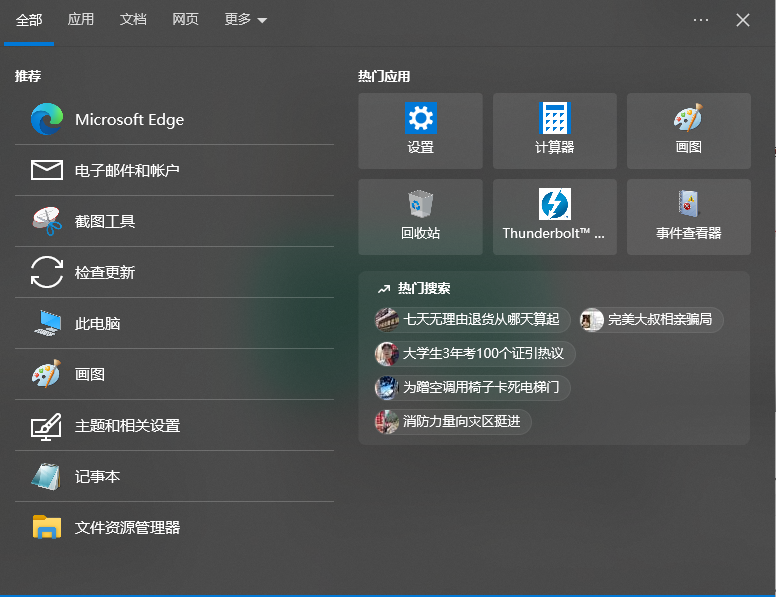Open 主题和相关设置 themes settings

click(x=174, y=425)
